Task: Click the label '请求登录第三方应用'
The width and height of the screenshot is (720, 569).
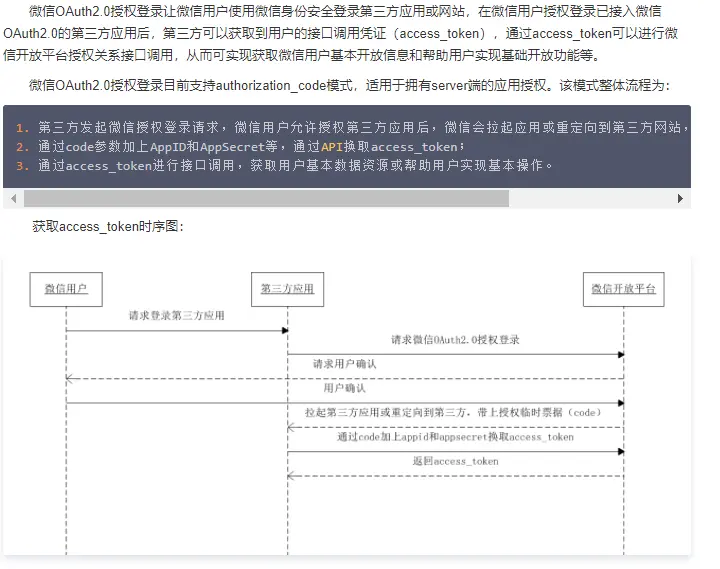Action: [x=177, y=315]
